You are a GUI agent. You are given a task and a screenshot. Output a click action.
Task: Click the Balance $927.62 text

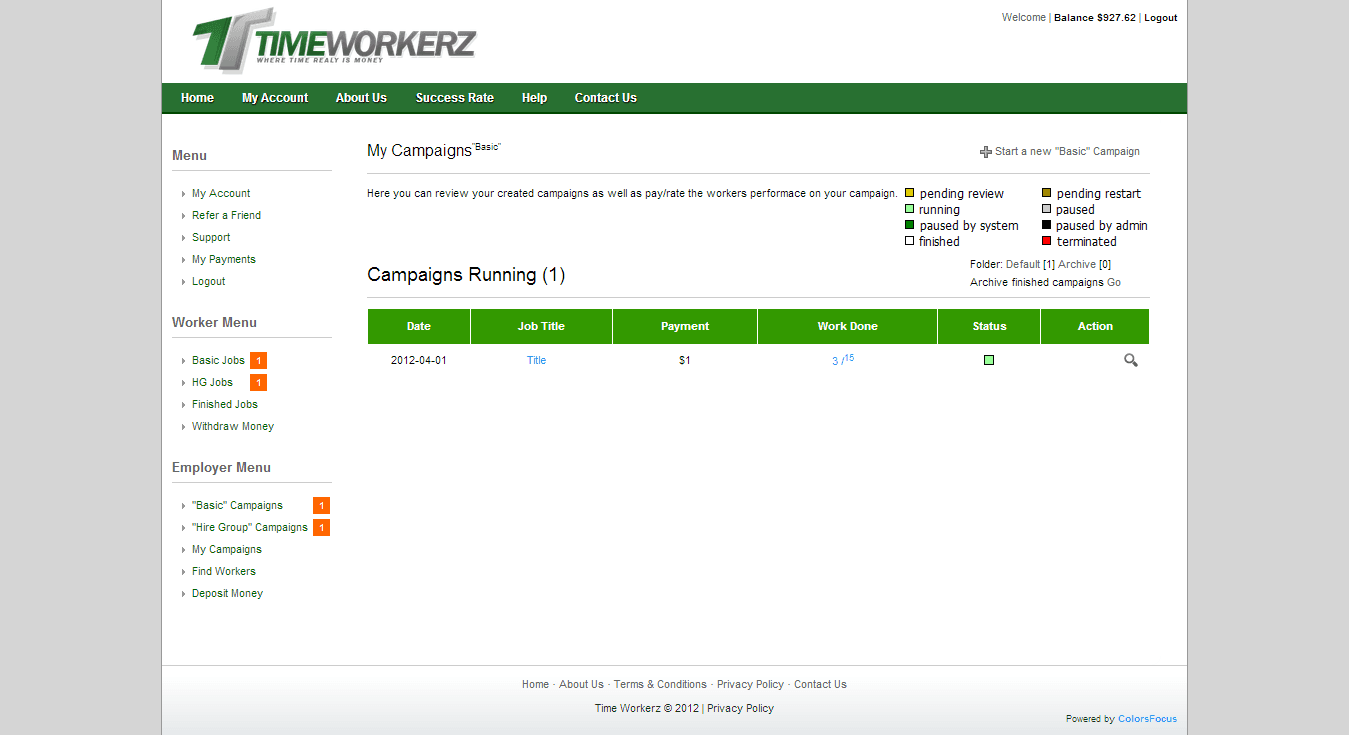tap(1095, 18)
